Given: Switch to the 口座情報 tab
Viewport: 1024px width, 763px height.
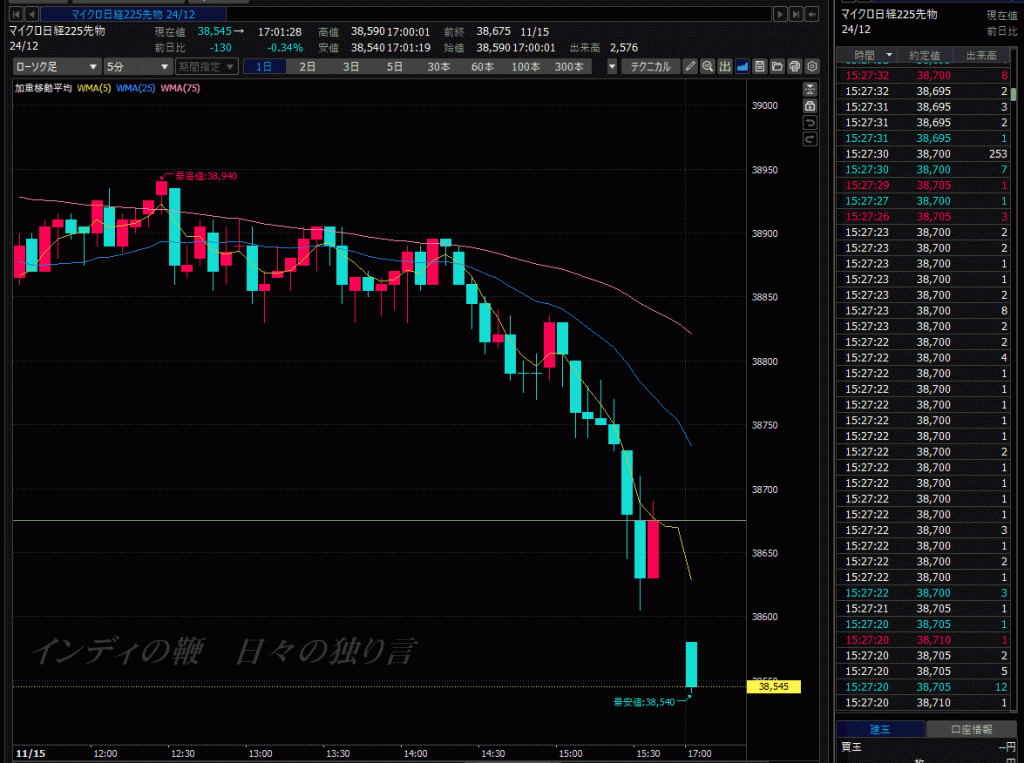Looking at the screenshot, I should (970, 729).
